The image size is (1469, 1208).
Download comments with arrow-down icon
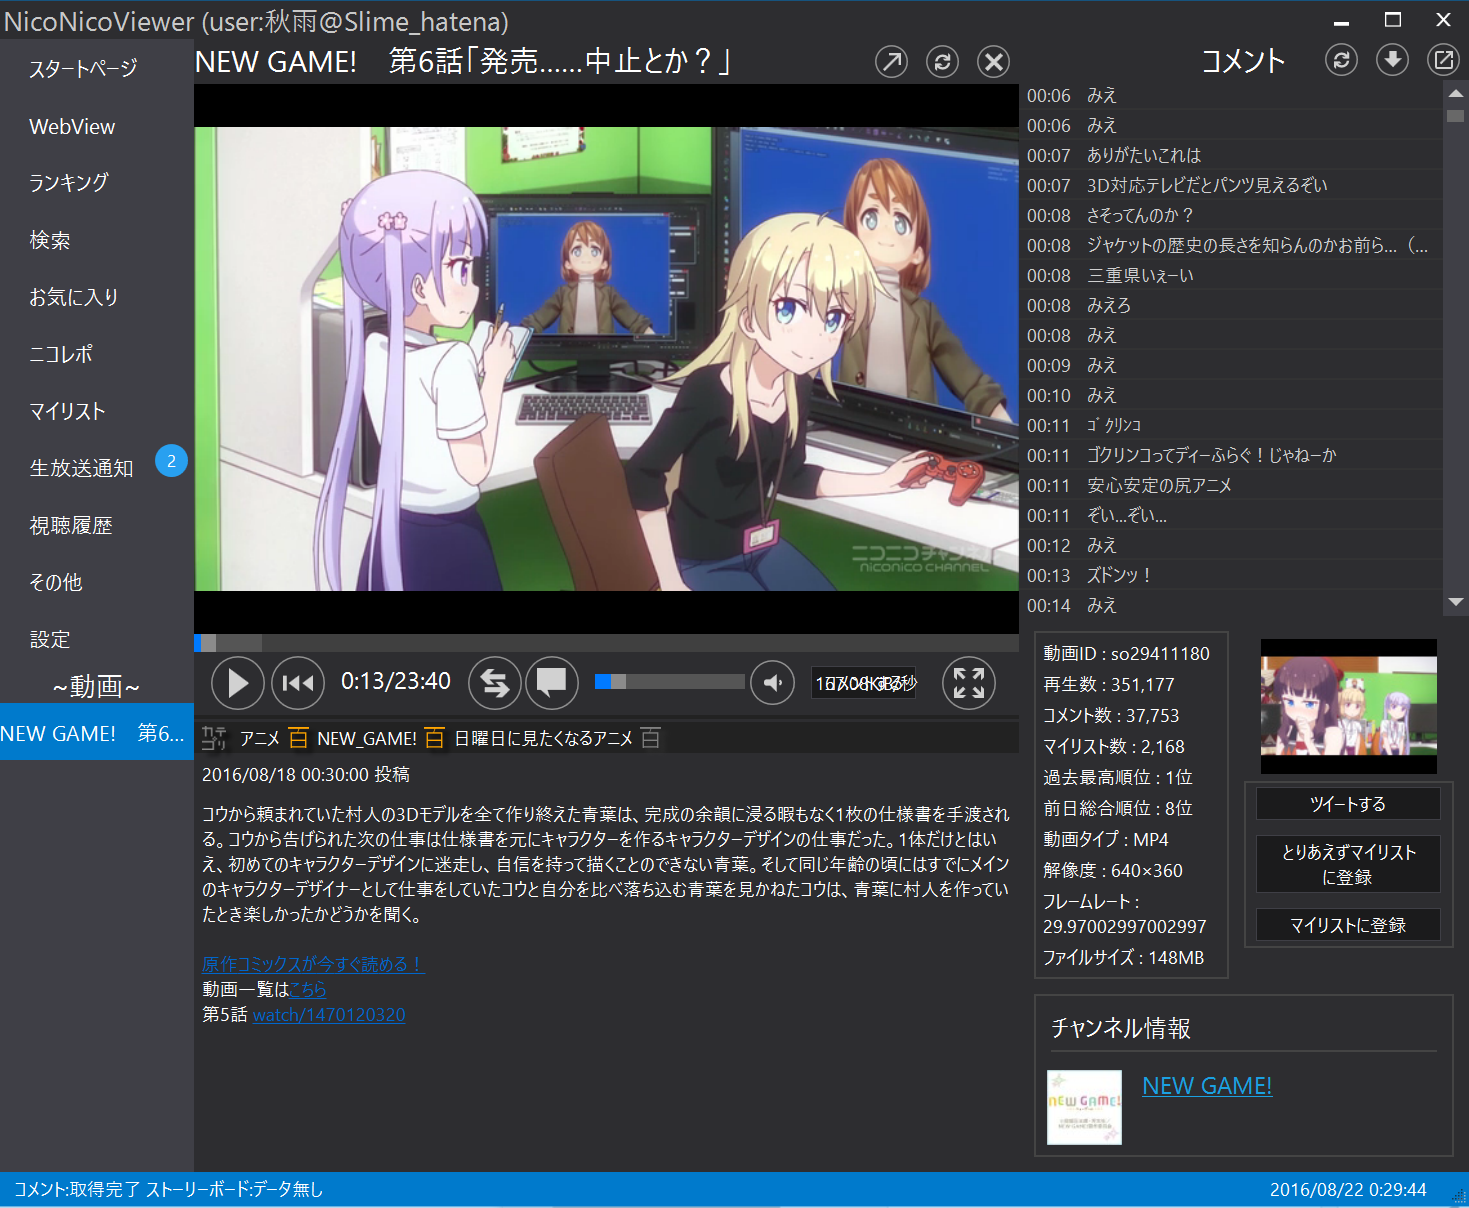pos(1392,60)
